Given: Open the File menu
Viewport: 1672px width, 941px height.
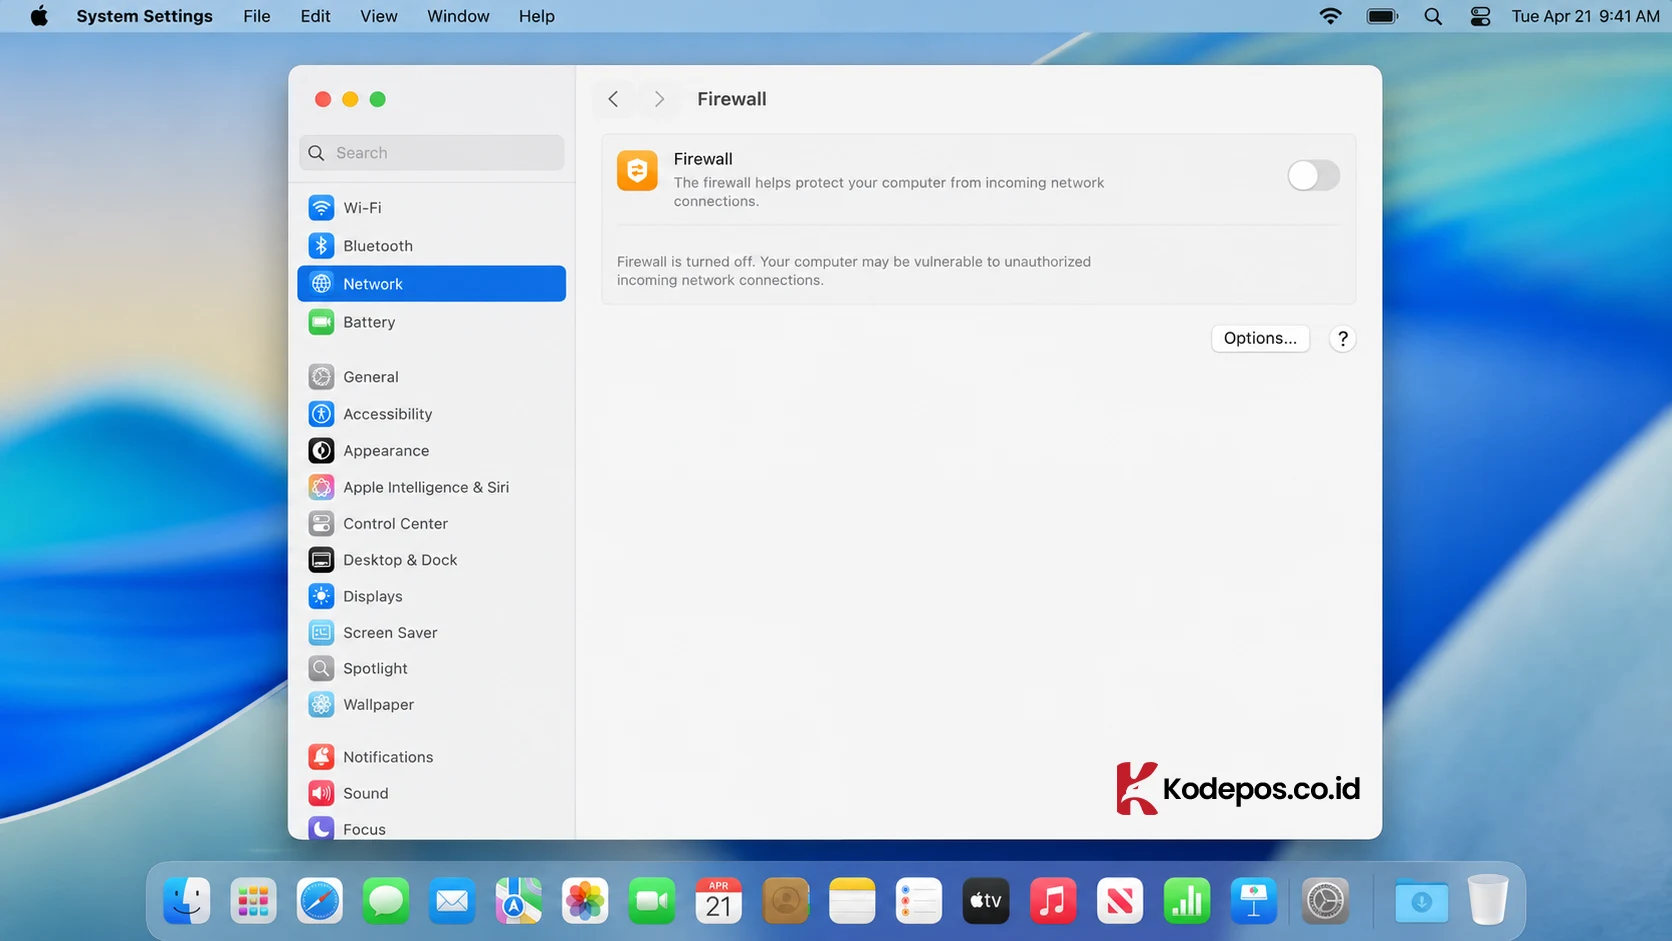Looking at the screenshot, I should [x=257, y=16].
